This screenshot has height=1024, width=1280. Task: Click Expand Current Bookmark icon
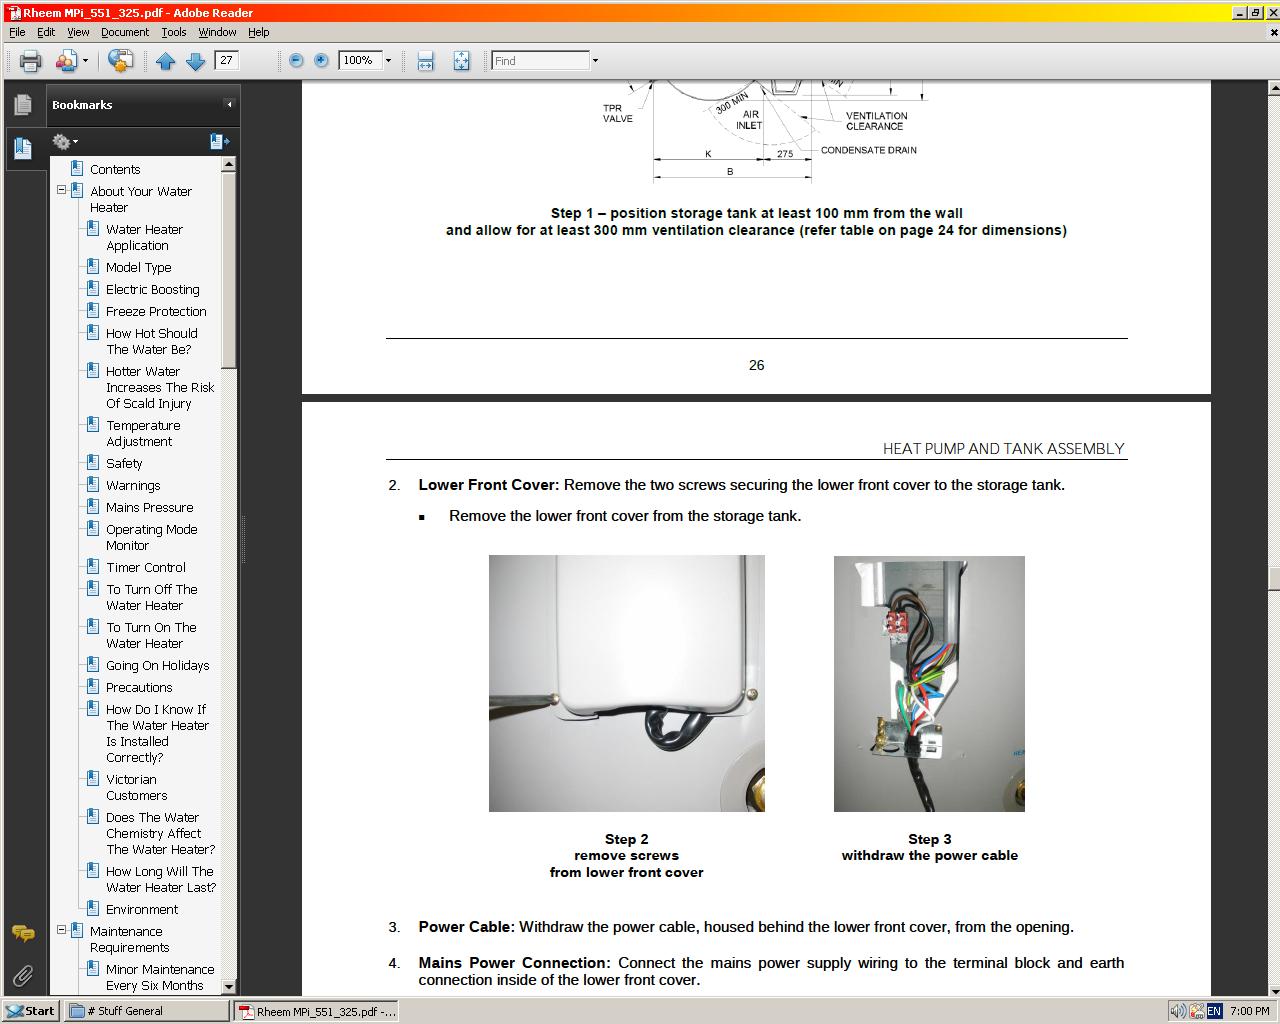coord(220,142)
